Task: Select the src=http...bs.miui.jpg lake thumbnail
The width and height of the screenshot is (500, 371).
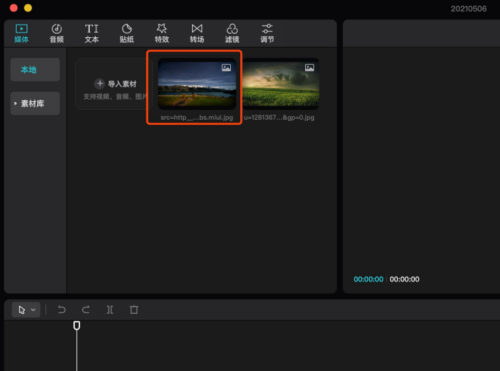Action: click(x=197, y=84)
